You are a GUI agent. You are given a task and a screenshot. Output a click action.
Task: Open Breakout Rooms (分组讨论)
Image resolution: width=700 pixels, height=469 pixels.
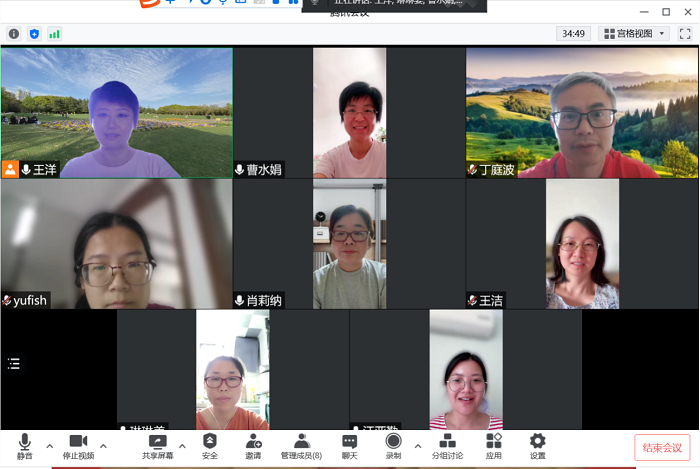[x=447, y=445]
